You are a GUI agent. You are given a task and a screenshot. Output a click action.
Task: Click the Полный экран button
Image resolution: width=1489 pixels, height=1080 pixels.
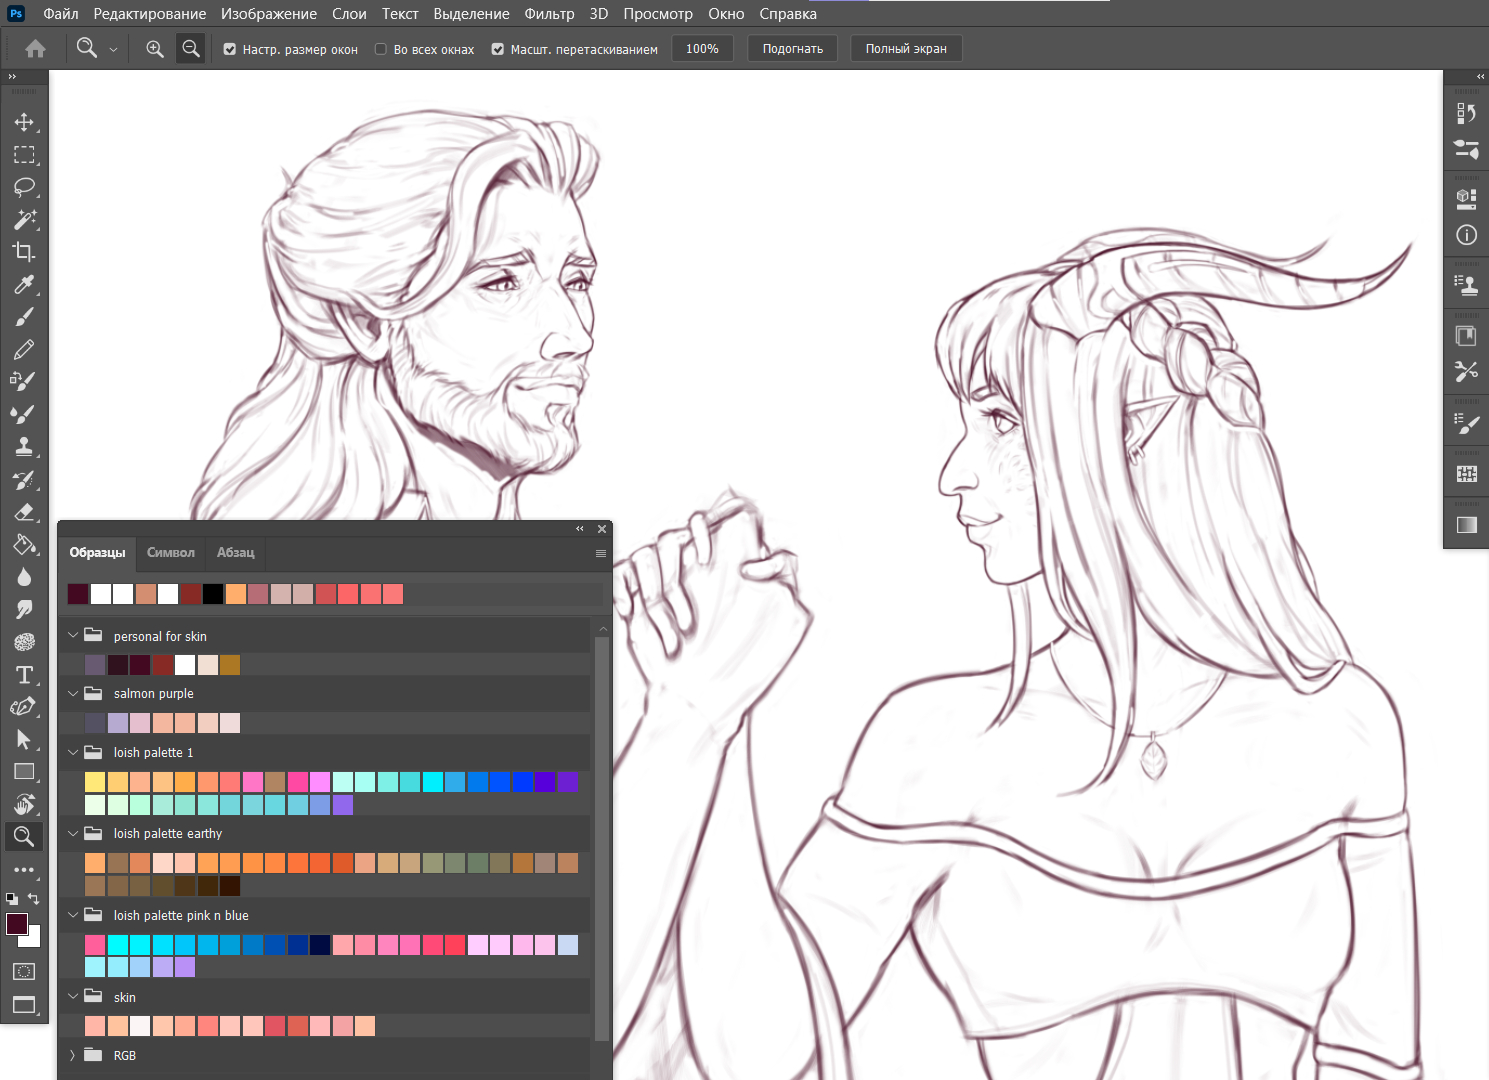click(x=905, y=49)
